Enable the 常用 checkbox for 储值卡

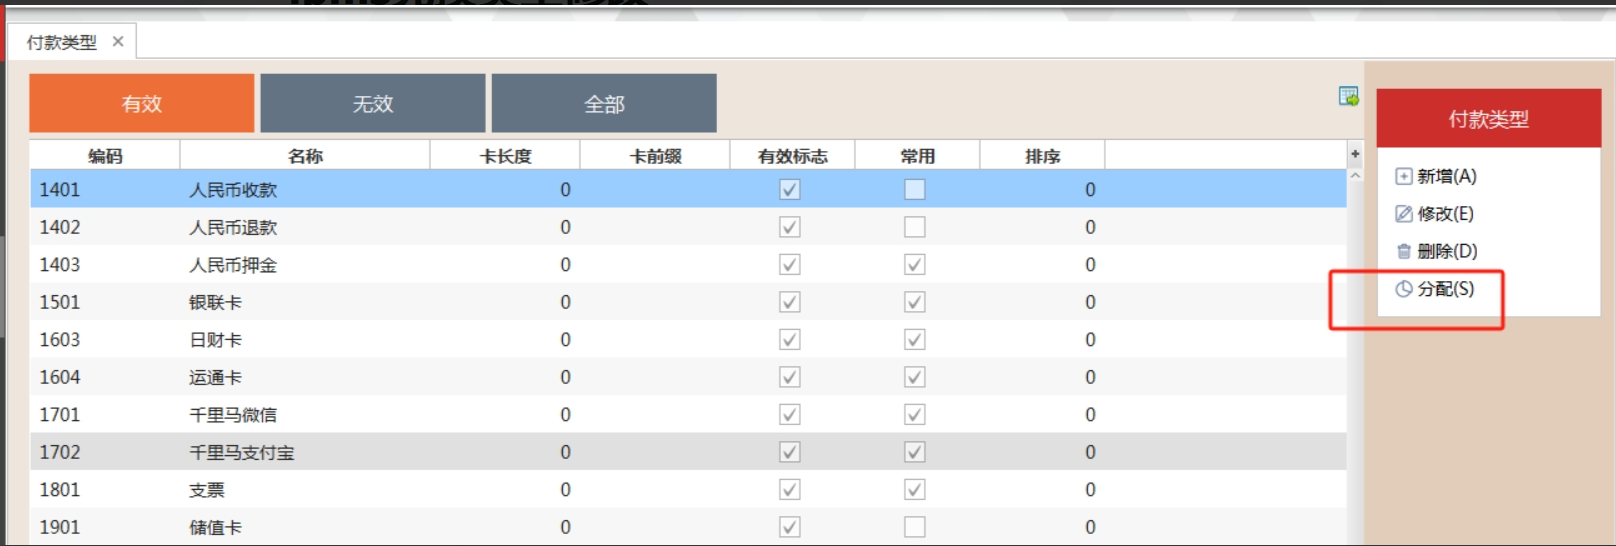(x=914, y=527)
